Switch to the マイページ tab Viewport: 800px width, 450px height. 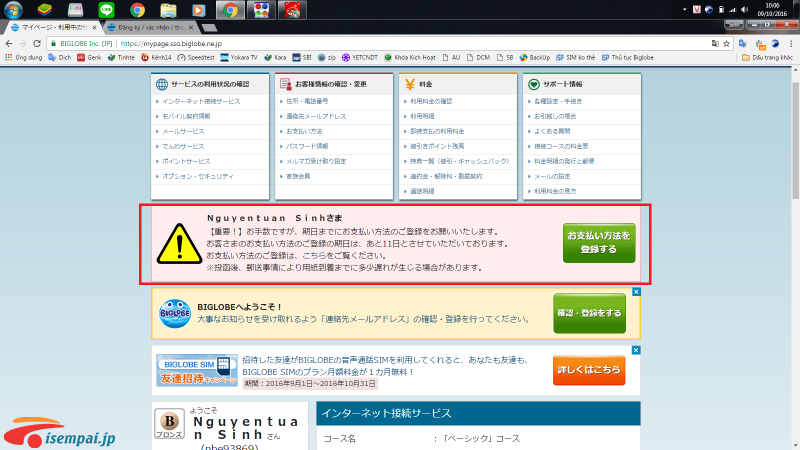pyautogui.click(x=53, y=27)
